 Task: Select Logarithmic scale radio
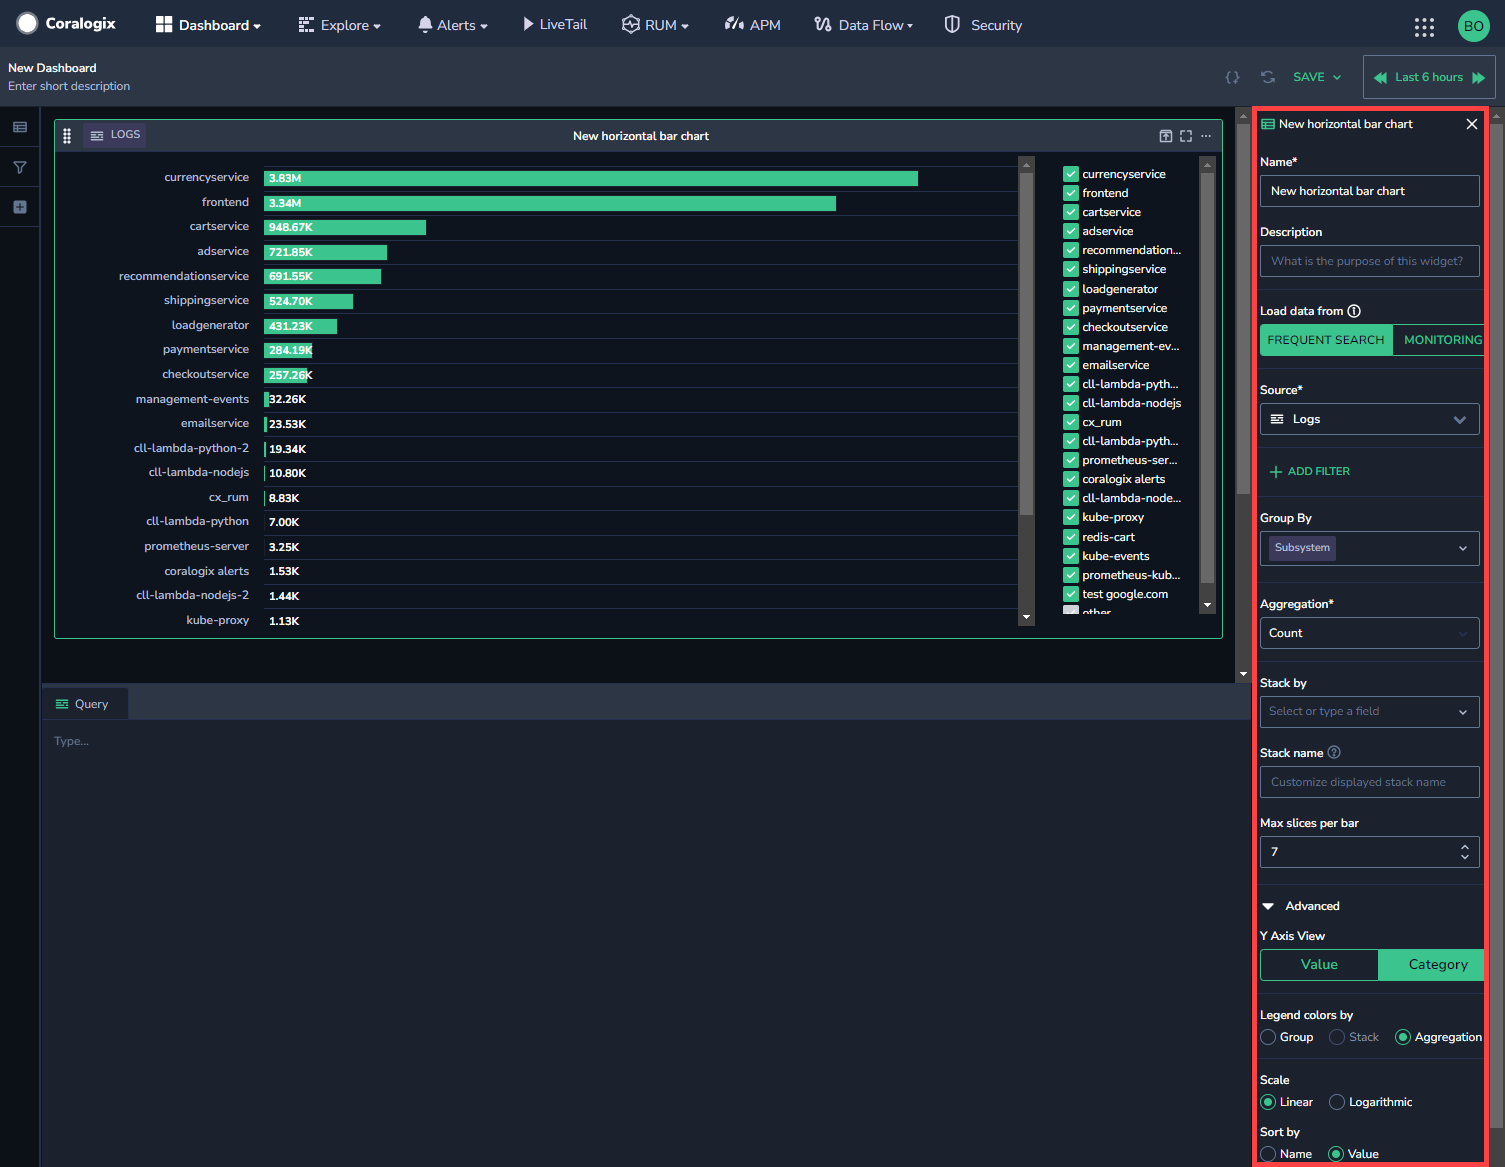(1337, 1102)
